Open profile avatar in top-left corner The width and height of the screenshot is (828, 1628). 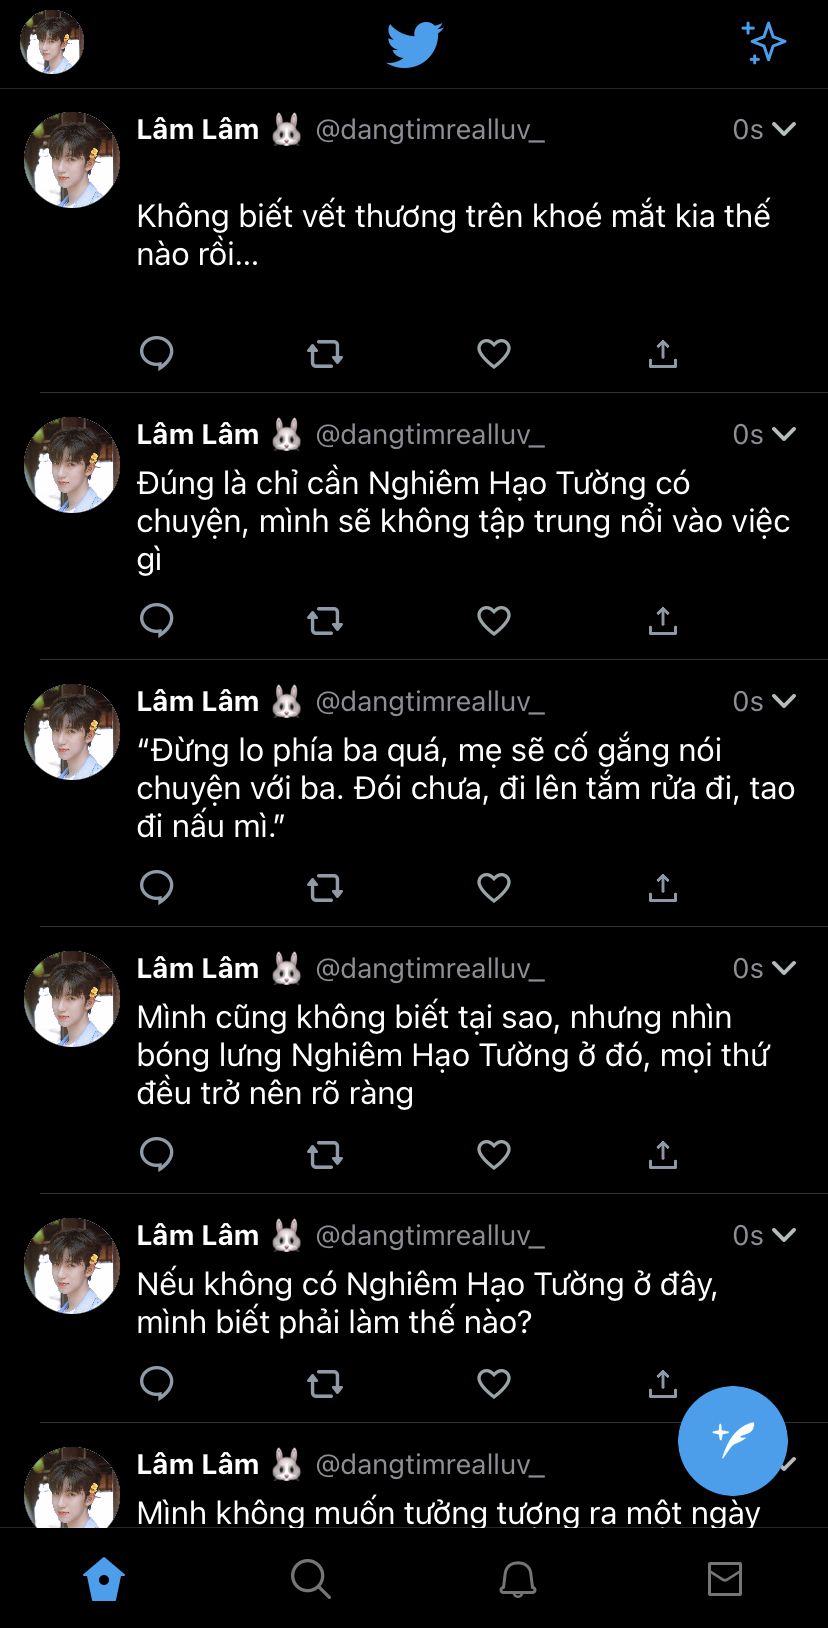(52, 42)
